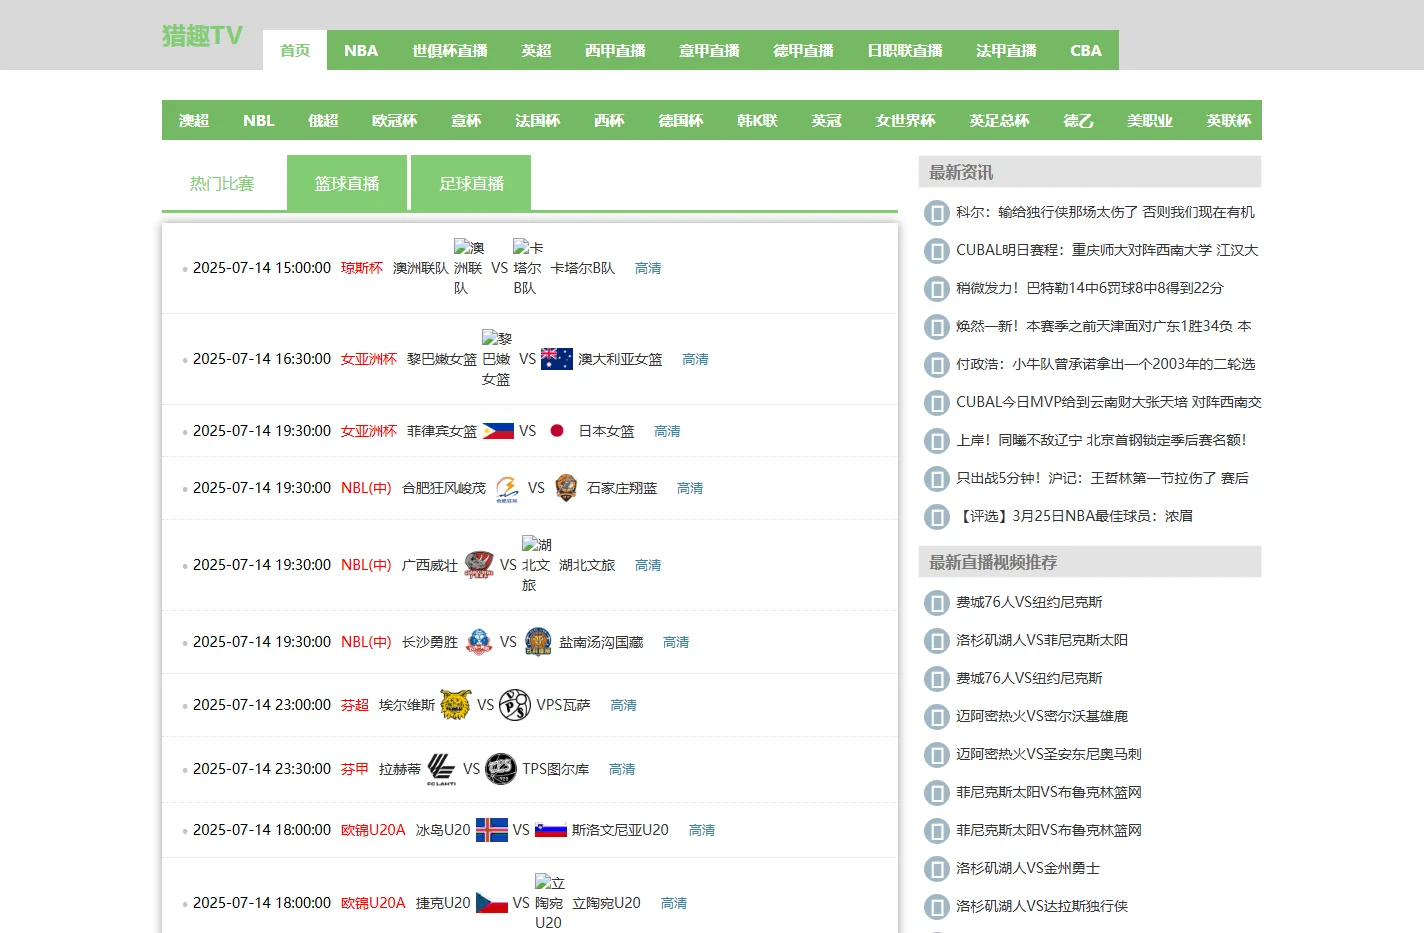Open news 科尔：输给独行侠那场太伤了
1424x933 pixels.
coord(1105,212)
